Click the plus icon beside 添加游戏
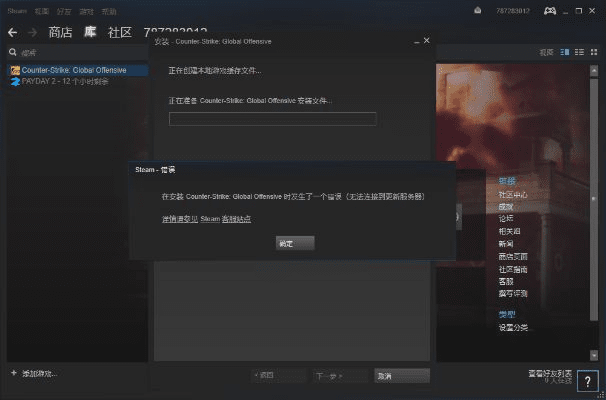Screen dimensions: 606x400 14,373
